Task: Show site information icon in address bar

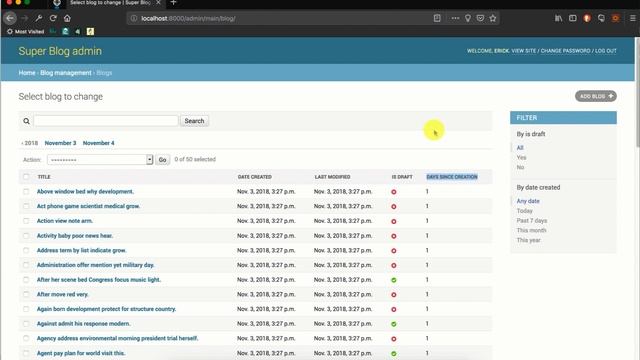Action: tap(133, 18)
